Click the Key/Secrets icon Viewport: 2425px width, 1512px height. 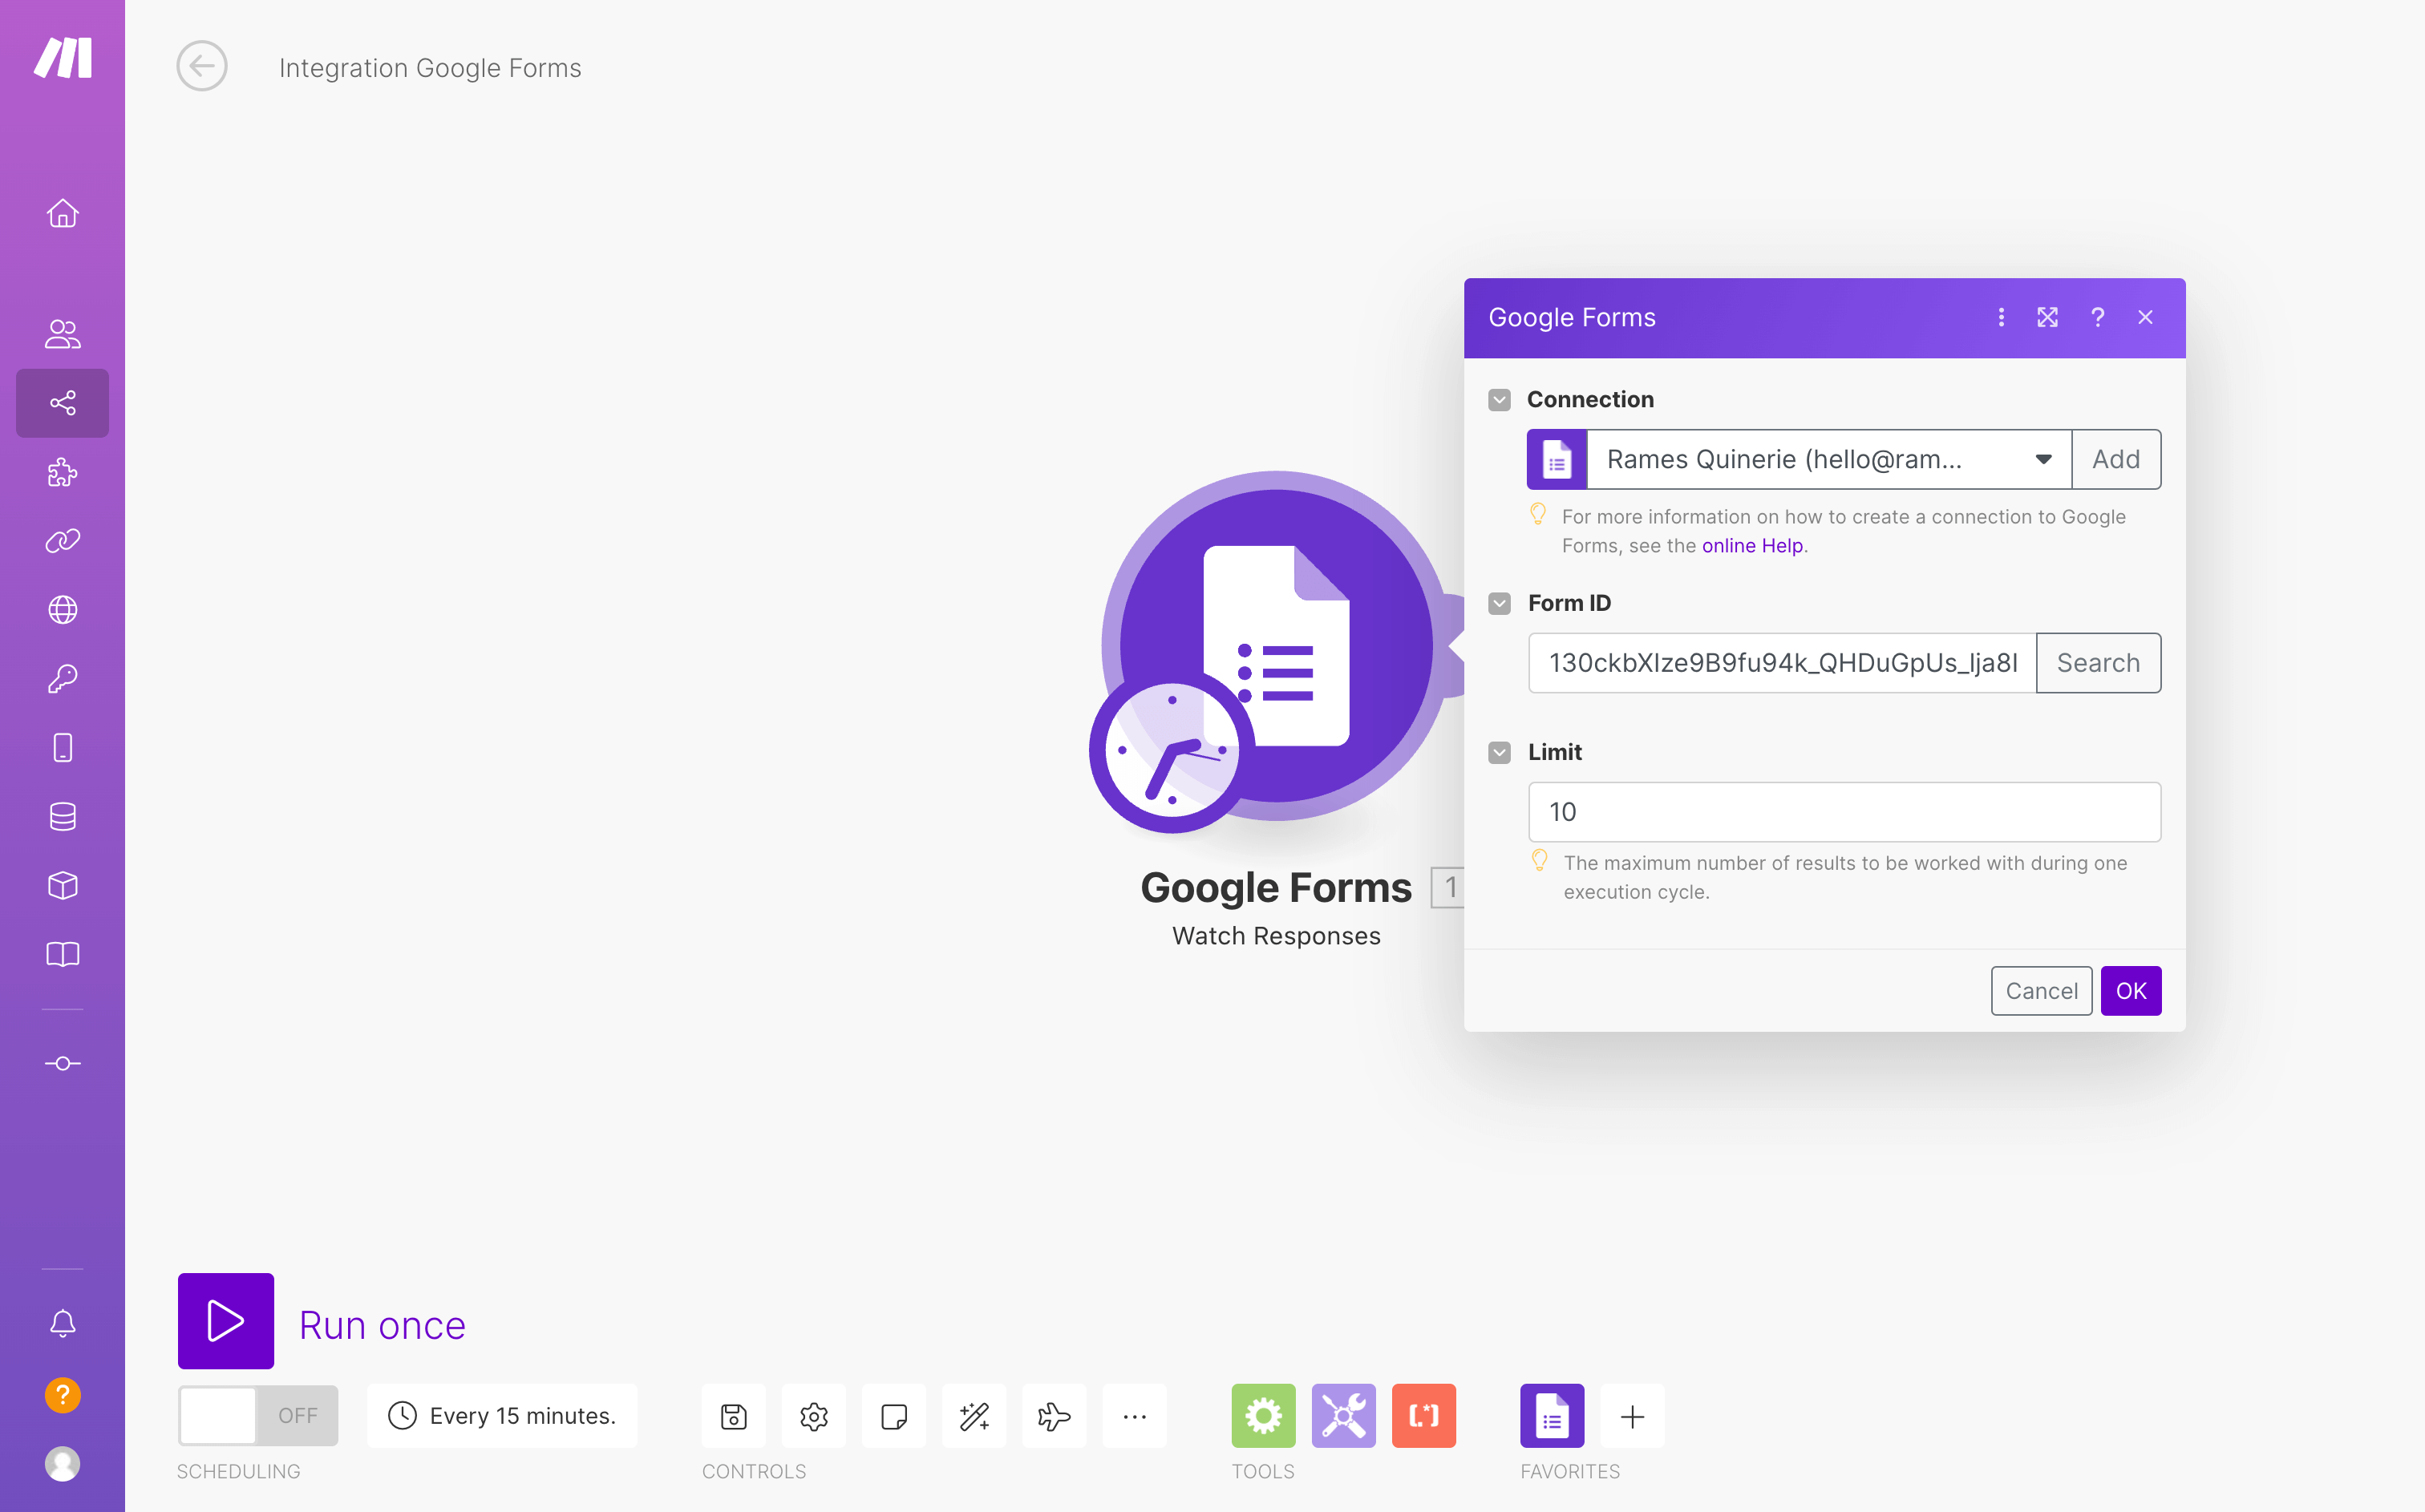(63, 677)
